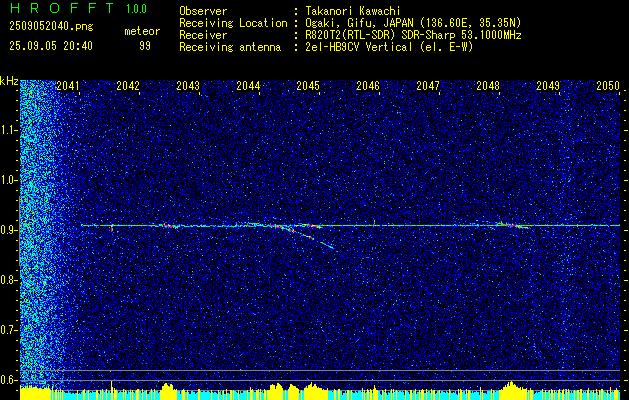The width and height of the screenshot is (629, 400).
Task: Click the 0.8 kHz axis label
Action: (x=8, y=280)
